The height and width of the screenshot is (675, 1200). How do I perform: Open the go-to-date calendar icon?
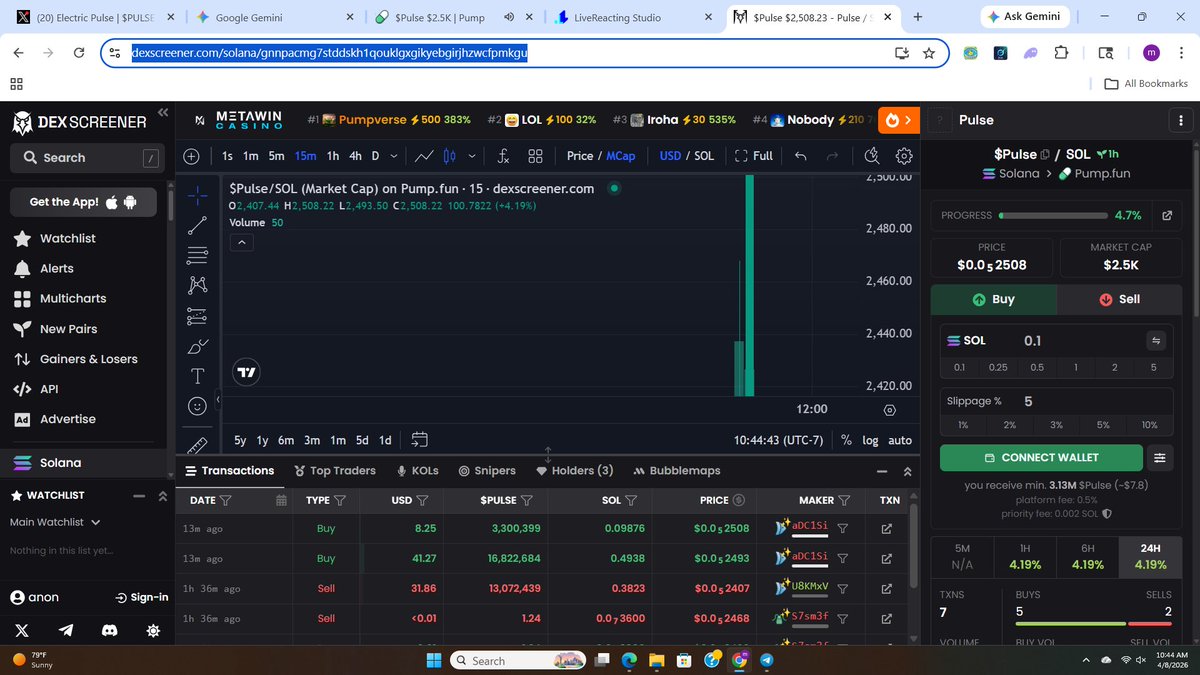[x=420, y=440]
